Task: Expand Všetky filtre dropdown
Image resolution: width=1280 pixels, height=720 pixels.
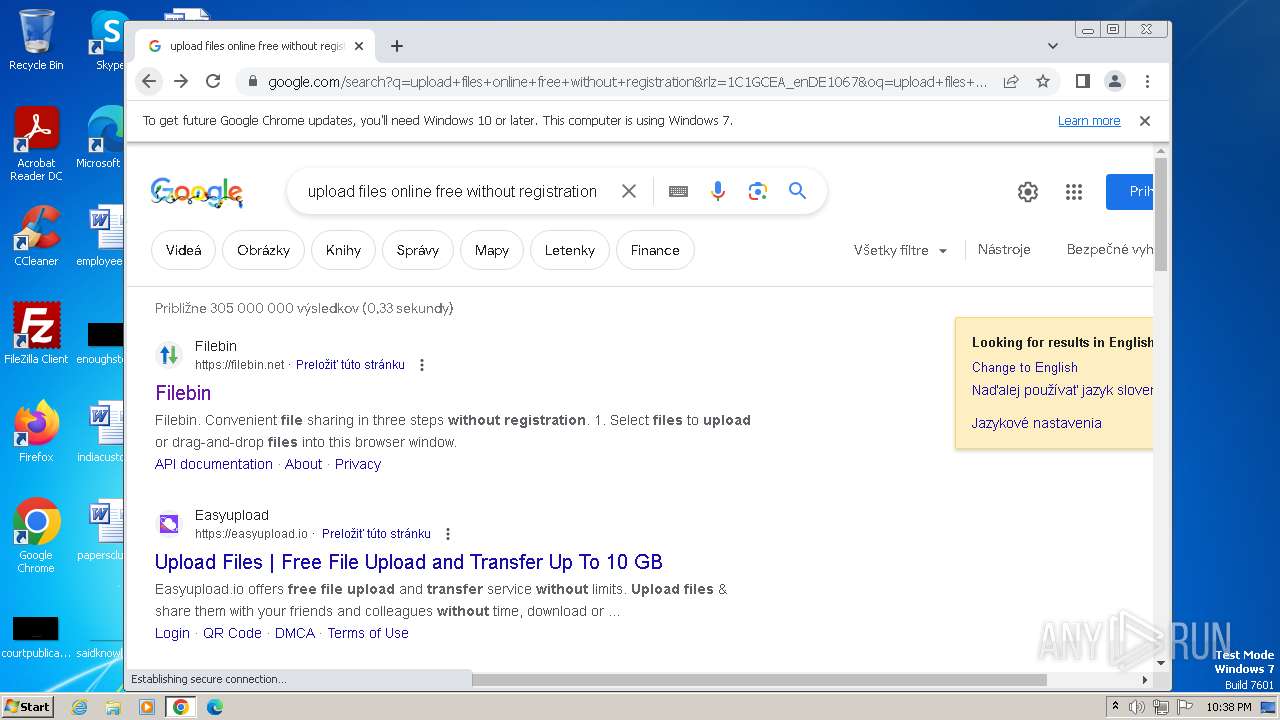Action: click(x=900, y=250)
